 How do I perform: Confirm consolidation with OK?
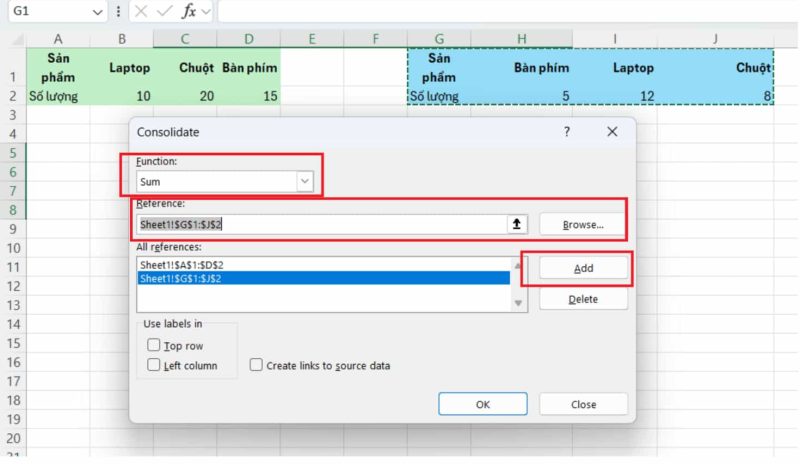pos(483,404)
